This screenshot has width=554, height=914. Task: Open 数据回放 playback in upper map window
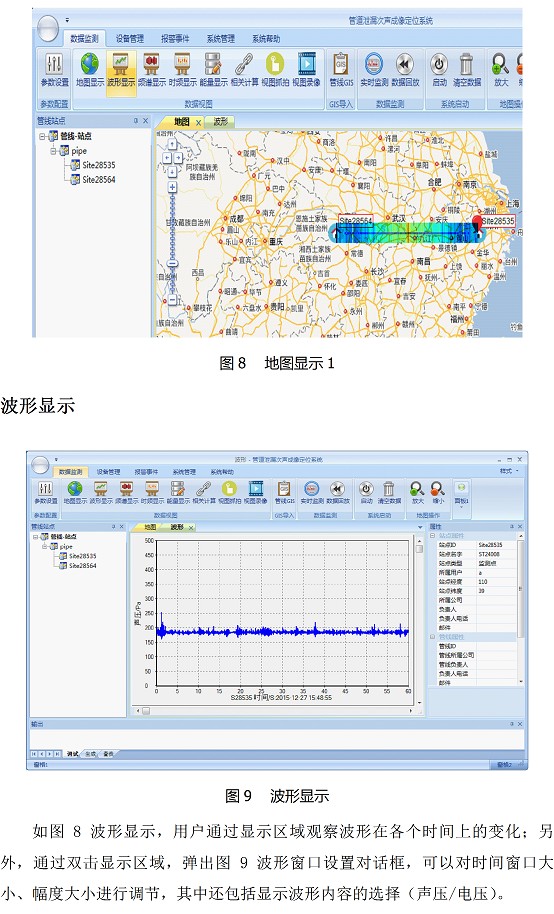click(x=405, y=69)
